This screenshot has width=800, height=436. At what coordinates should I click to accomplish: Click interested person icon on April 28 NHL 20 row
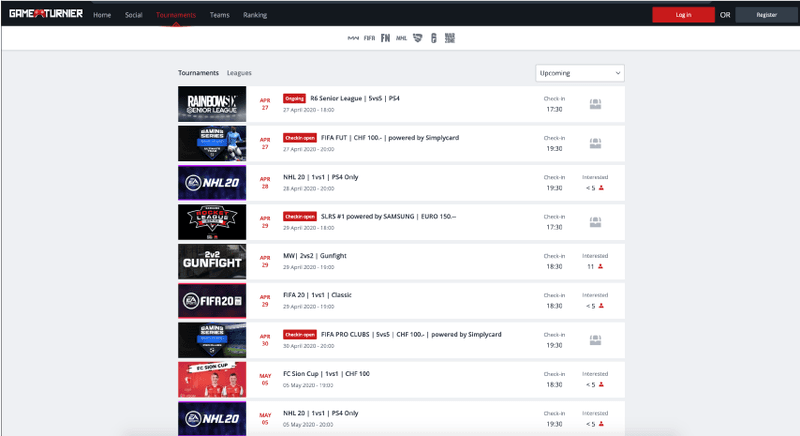(x=601, y=188)
